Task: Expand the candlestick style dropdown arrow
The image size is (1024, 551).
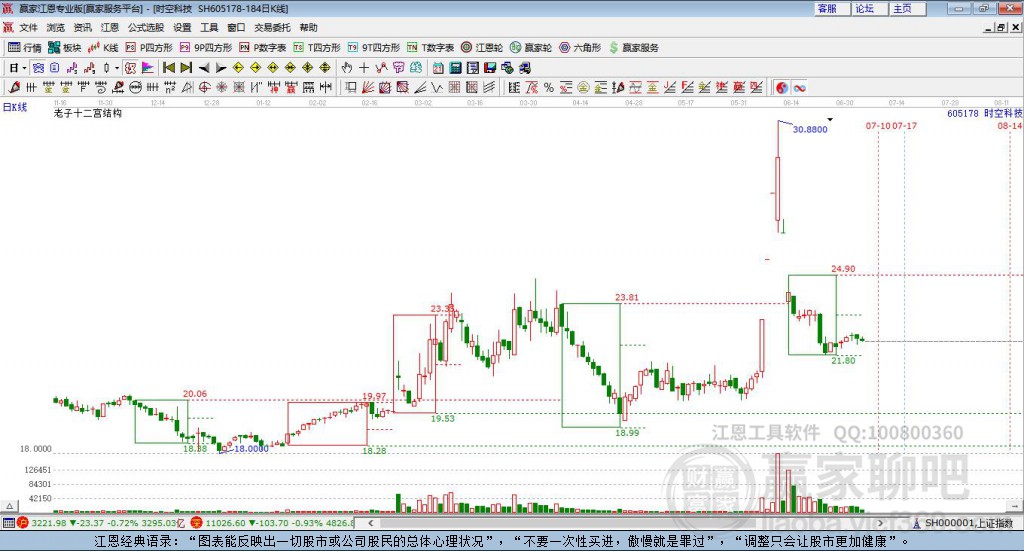Action: (117, 68)
